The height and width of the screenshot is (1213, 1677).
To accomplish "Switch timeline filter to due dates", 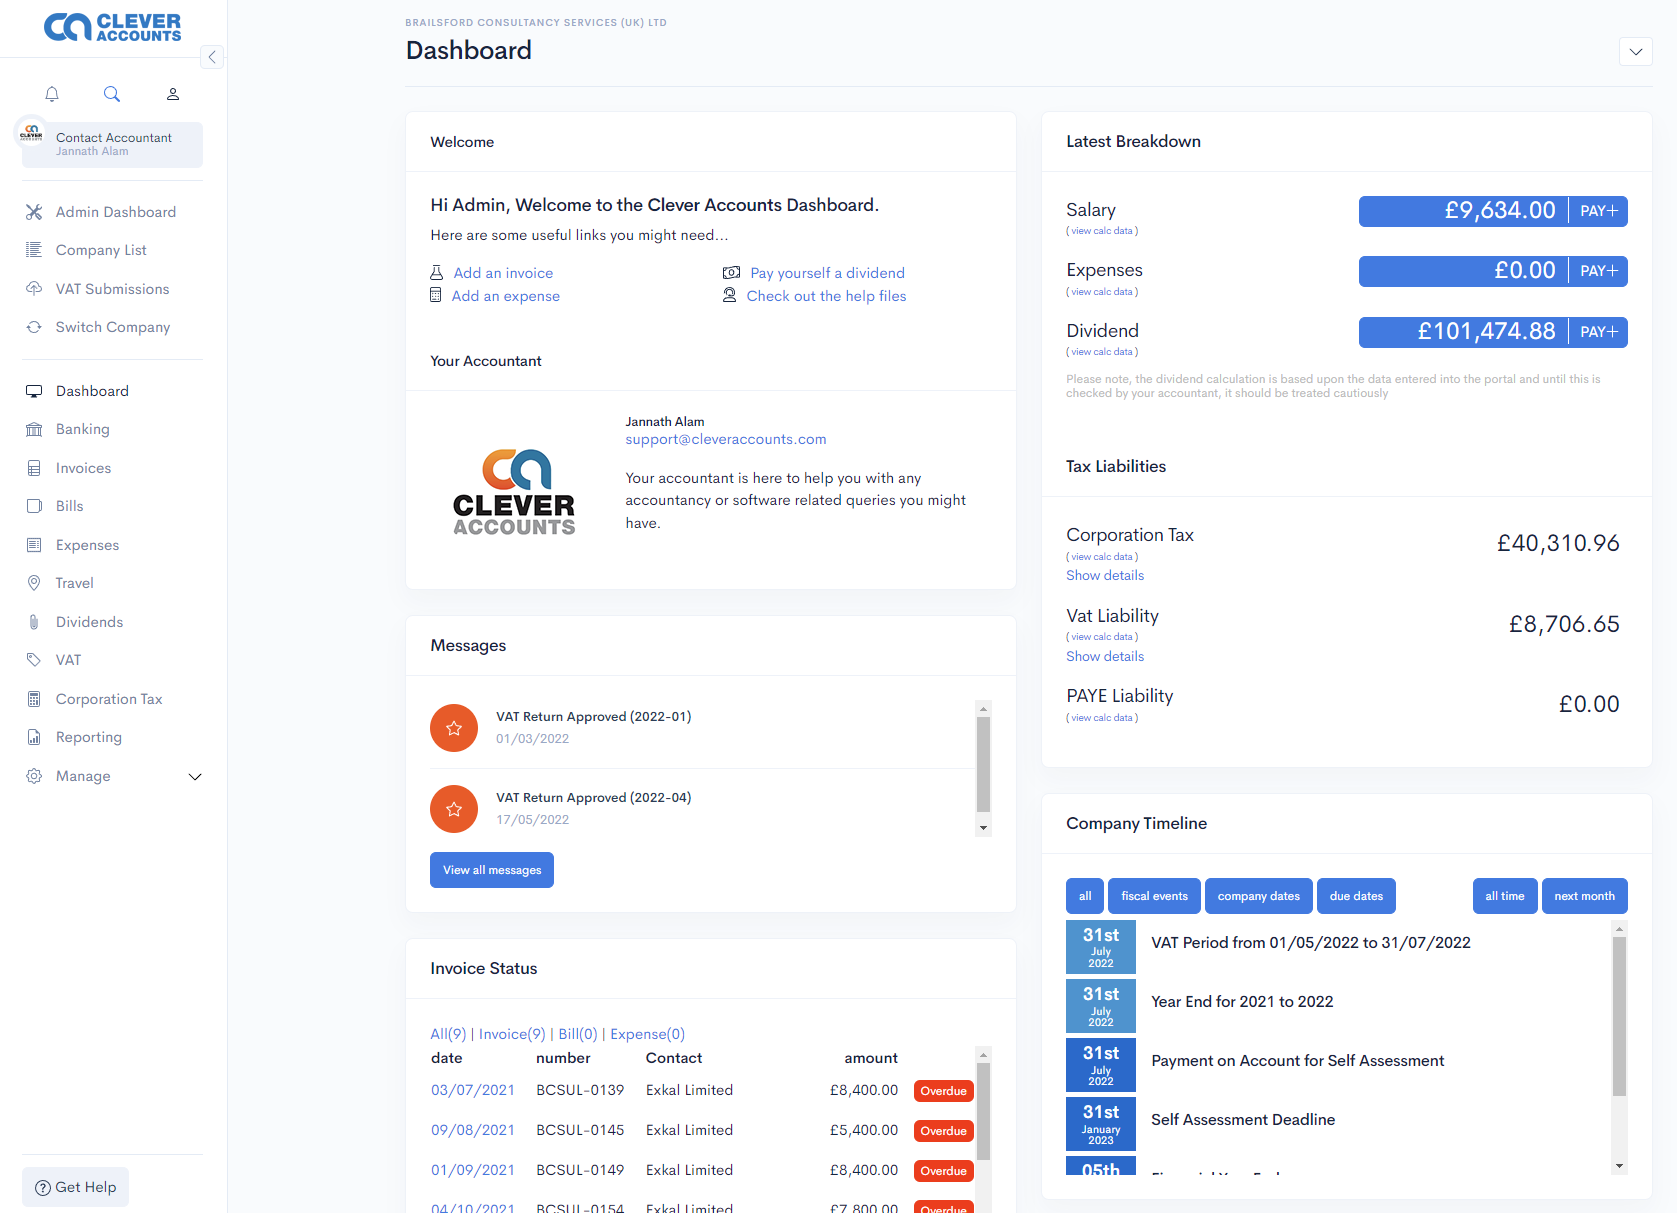I will pos(1356,896).
